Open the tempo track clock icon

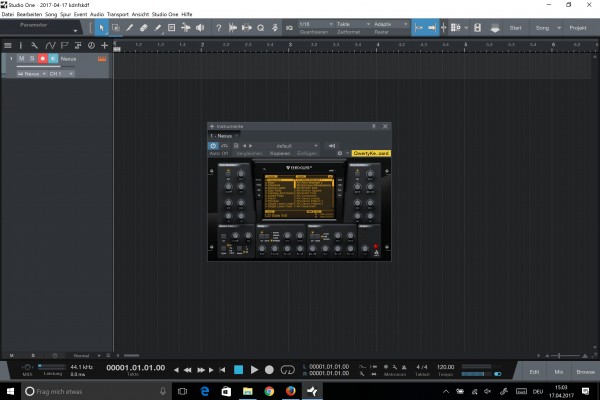91,46
